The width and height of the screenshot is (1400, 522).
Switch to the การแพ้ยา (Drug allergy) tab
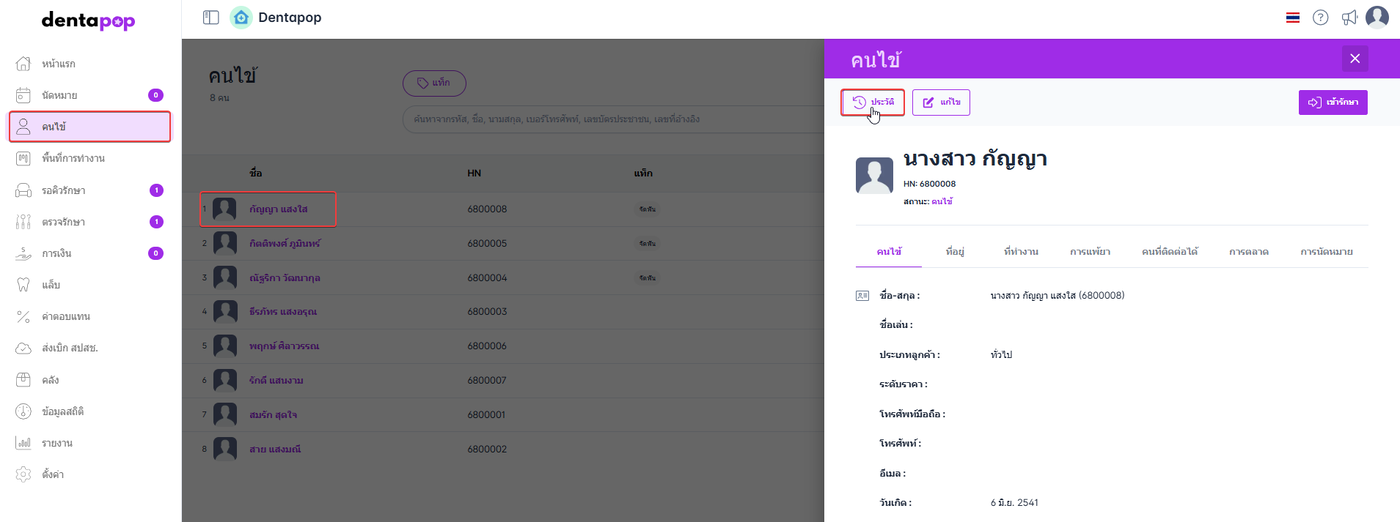click(x=1089, y=252)
